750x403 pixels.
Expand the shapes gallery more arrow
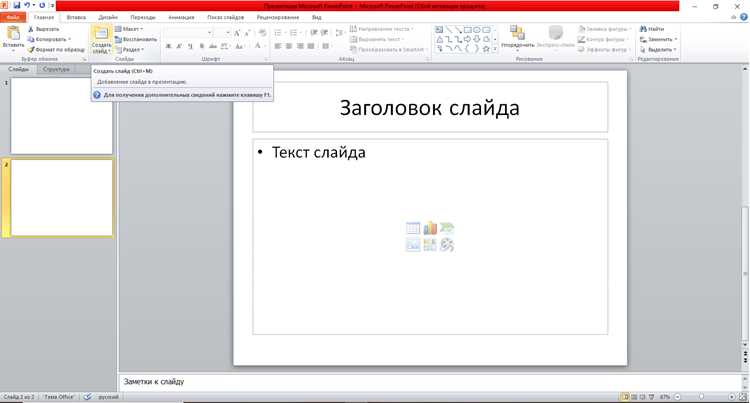pyautogui.click(x=495, y=49)
